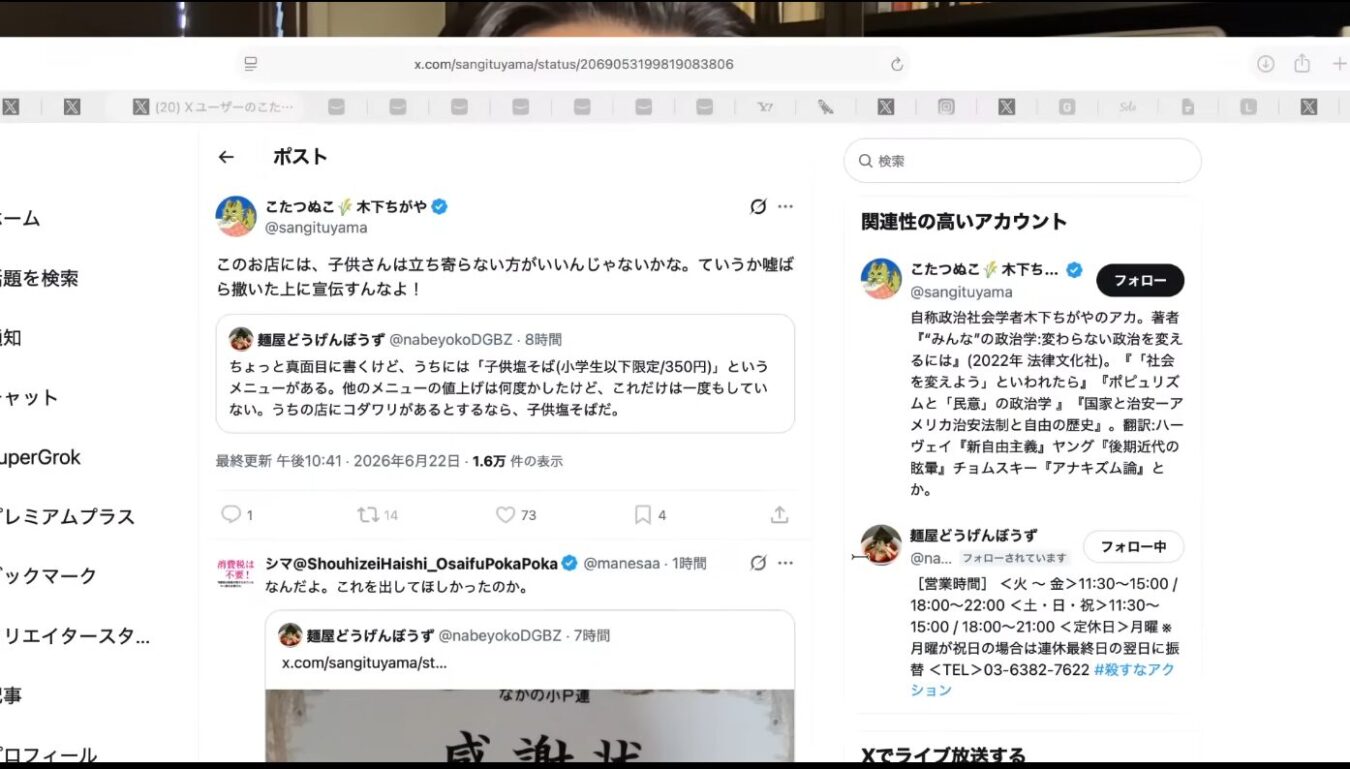Open the Grok icon on こたつぬこ's post
1350x769 pixels.
click(758, 207)
